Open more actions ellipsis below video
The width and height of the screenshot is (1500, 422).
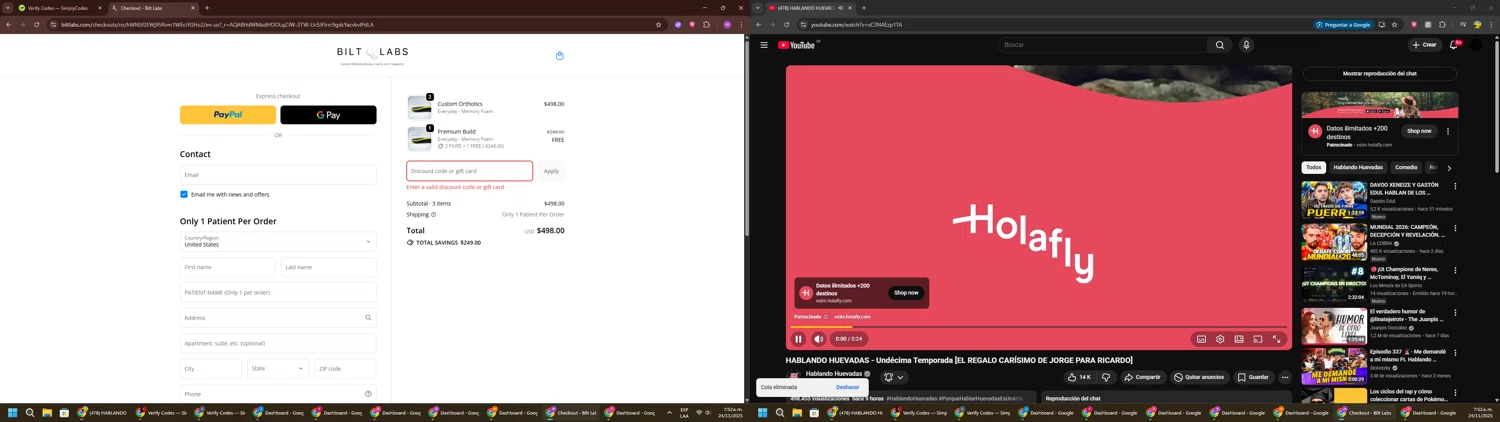click(x=1285, y=377)
